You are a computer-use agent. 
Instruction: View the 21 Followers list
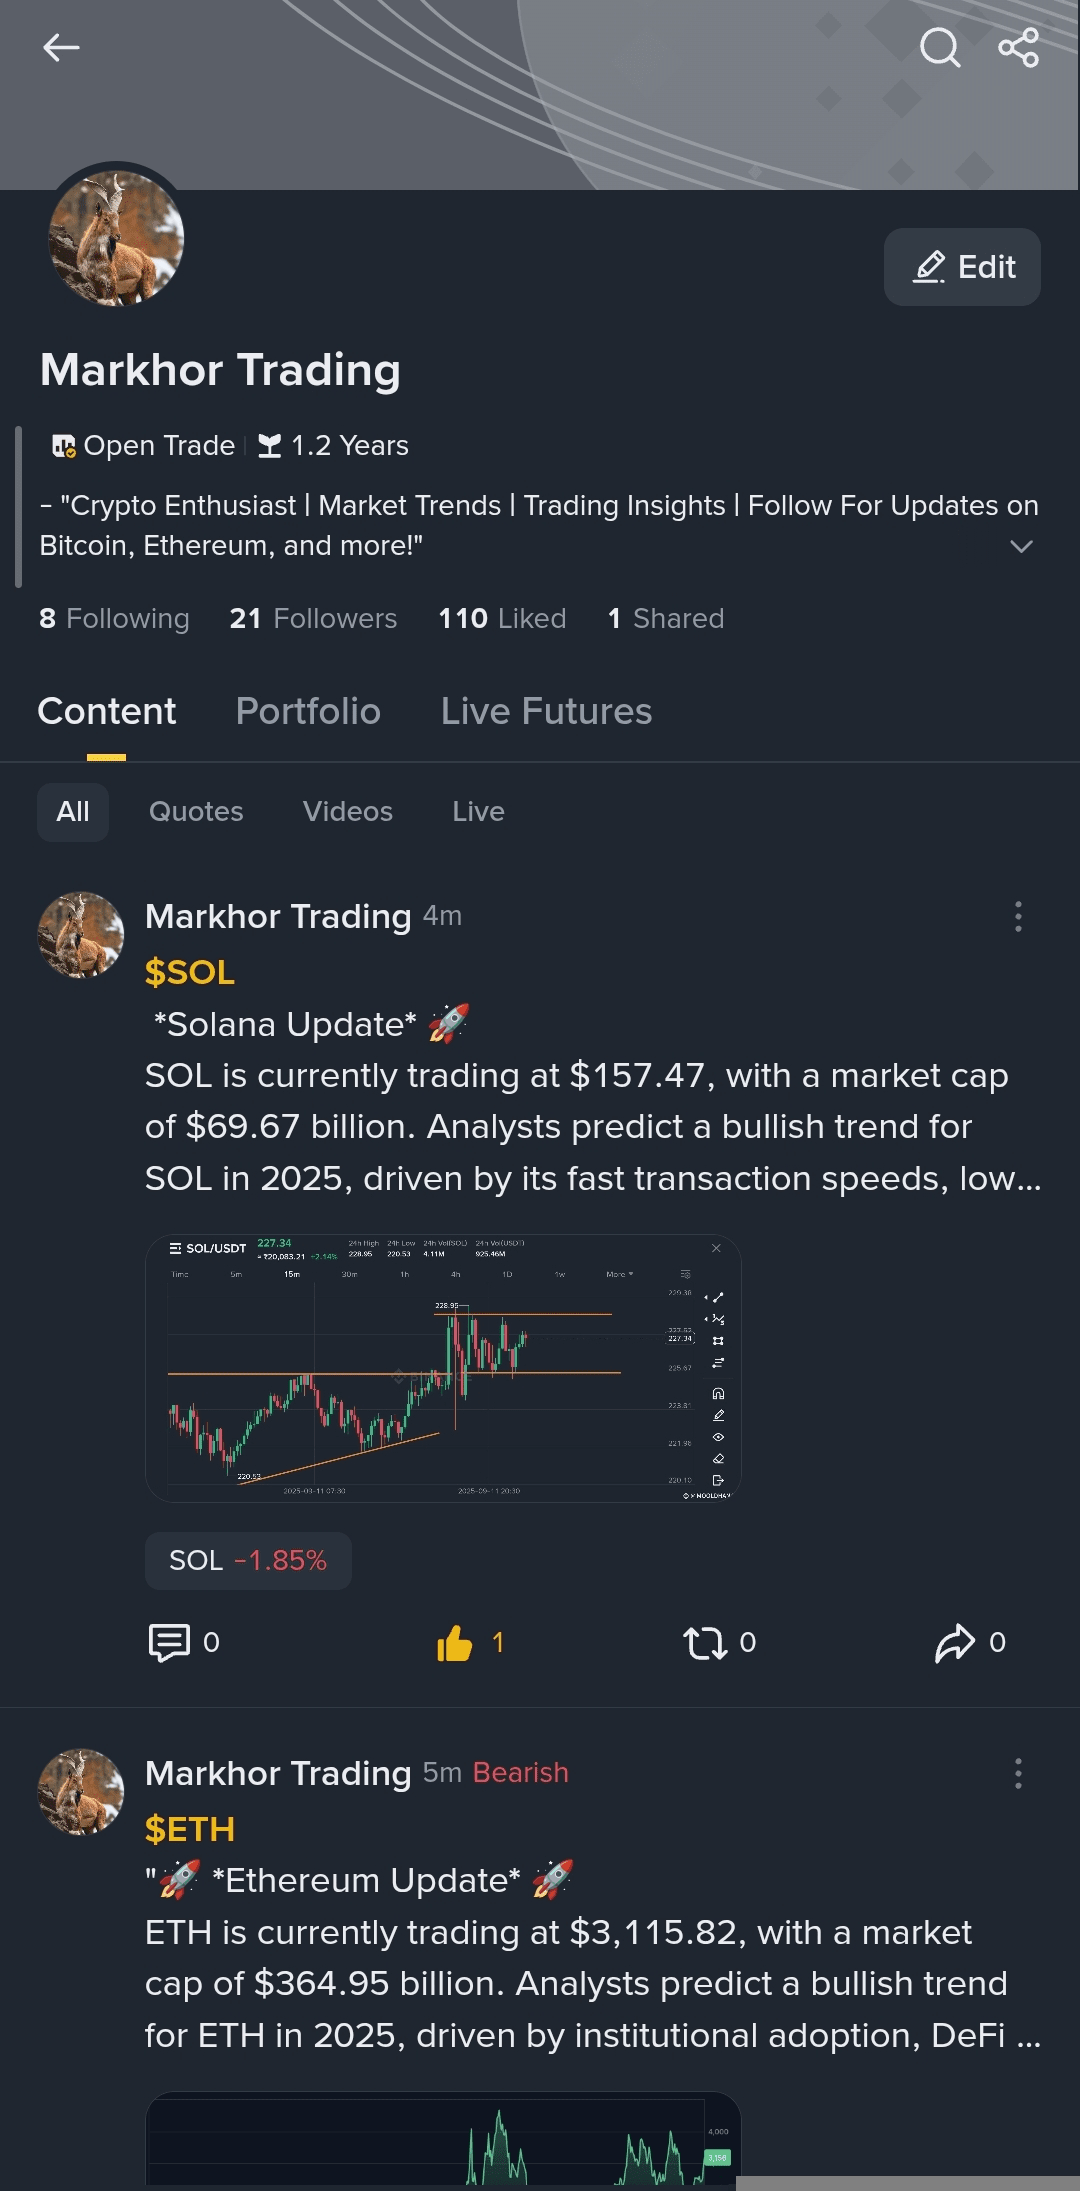point(313,618)
